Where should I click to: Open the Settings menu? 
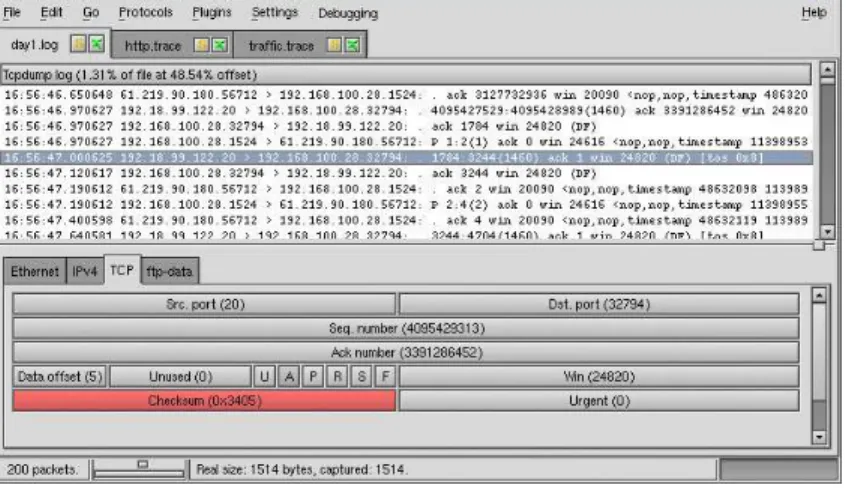pos(274,12)
